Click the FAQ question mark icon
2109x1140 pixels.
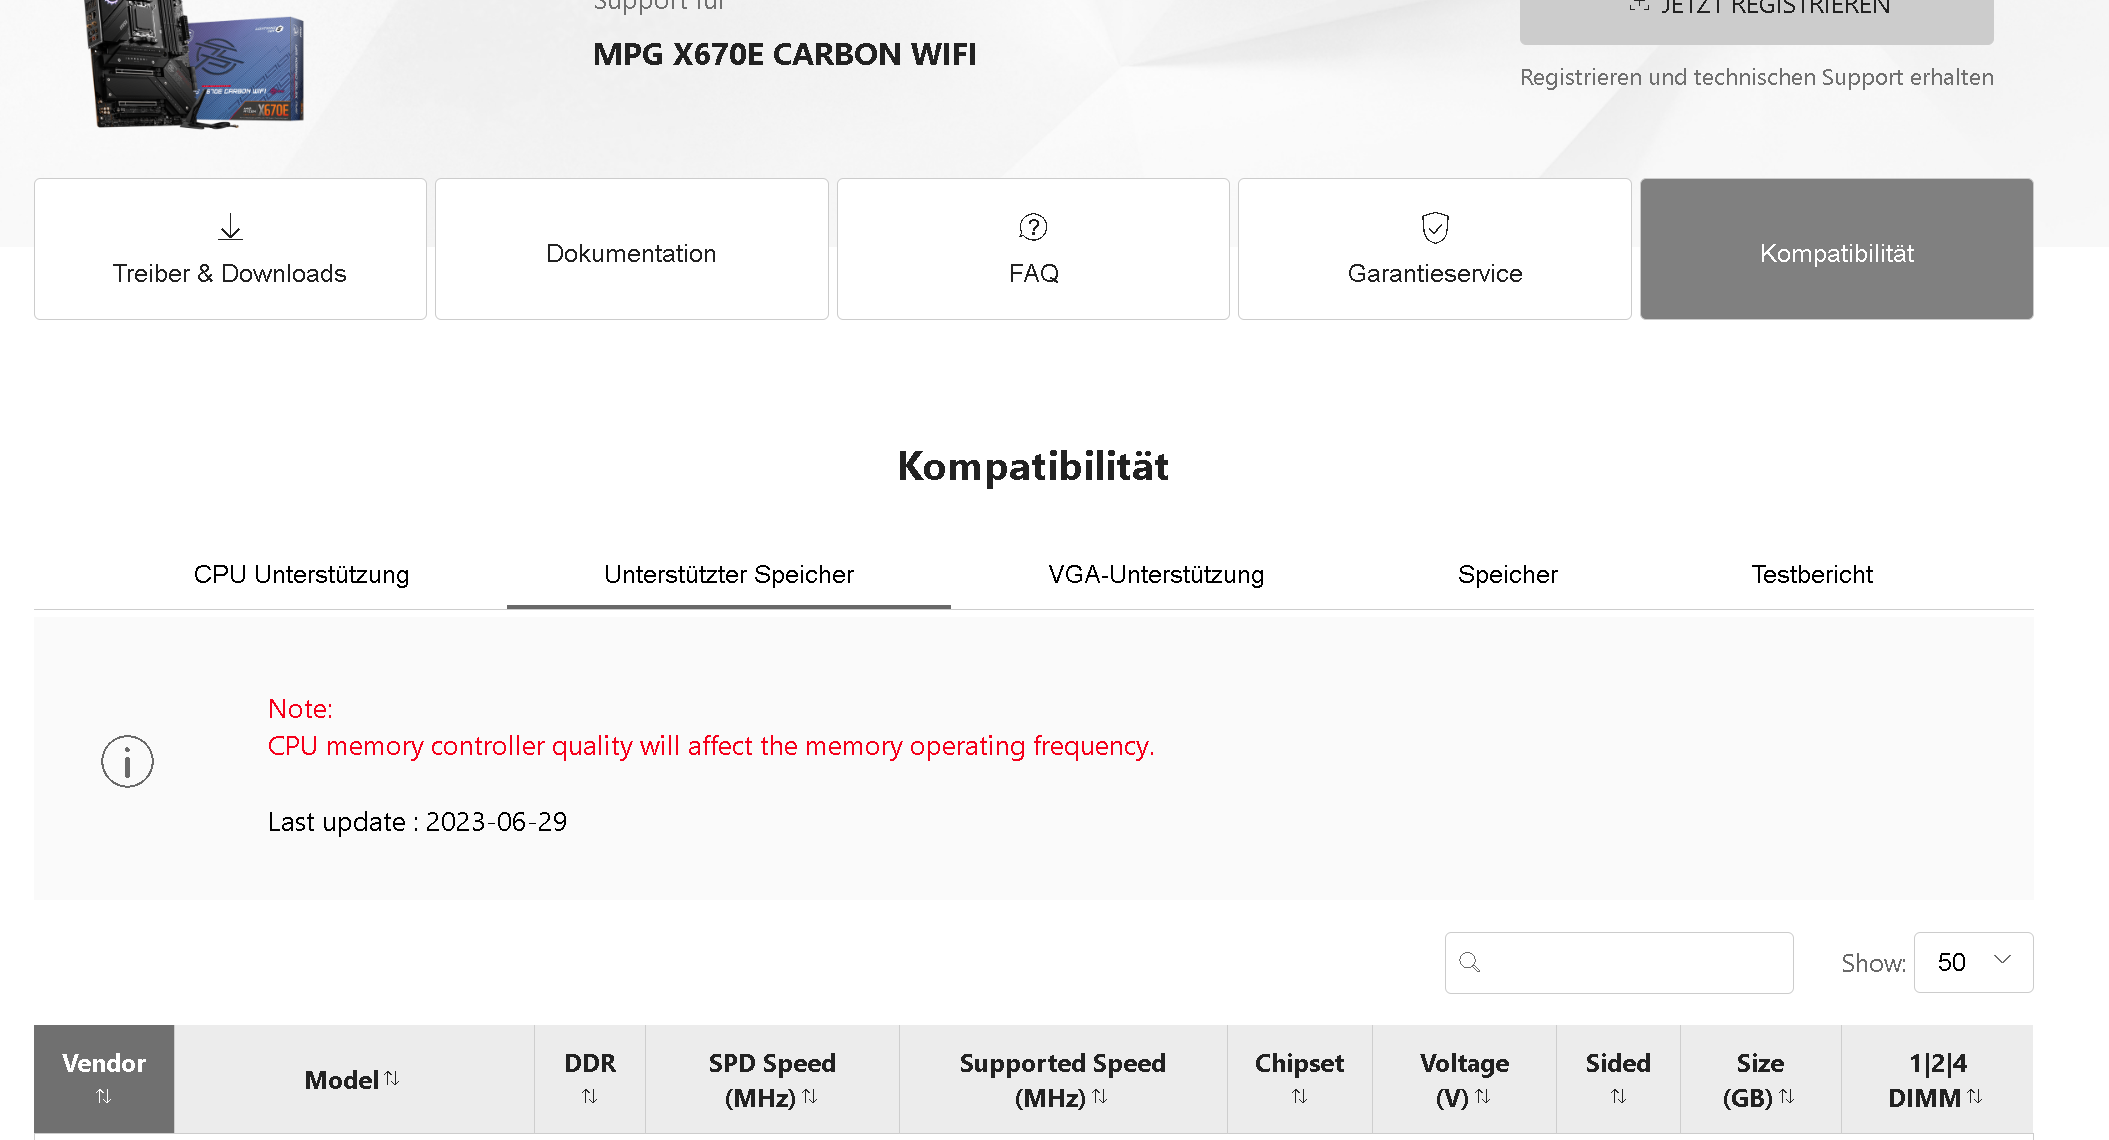[x=1033, y=227]
